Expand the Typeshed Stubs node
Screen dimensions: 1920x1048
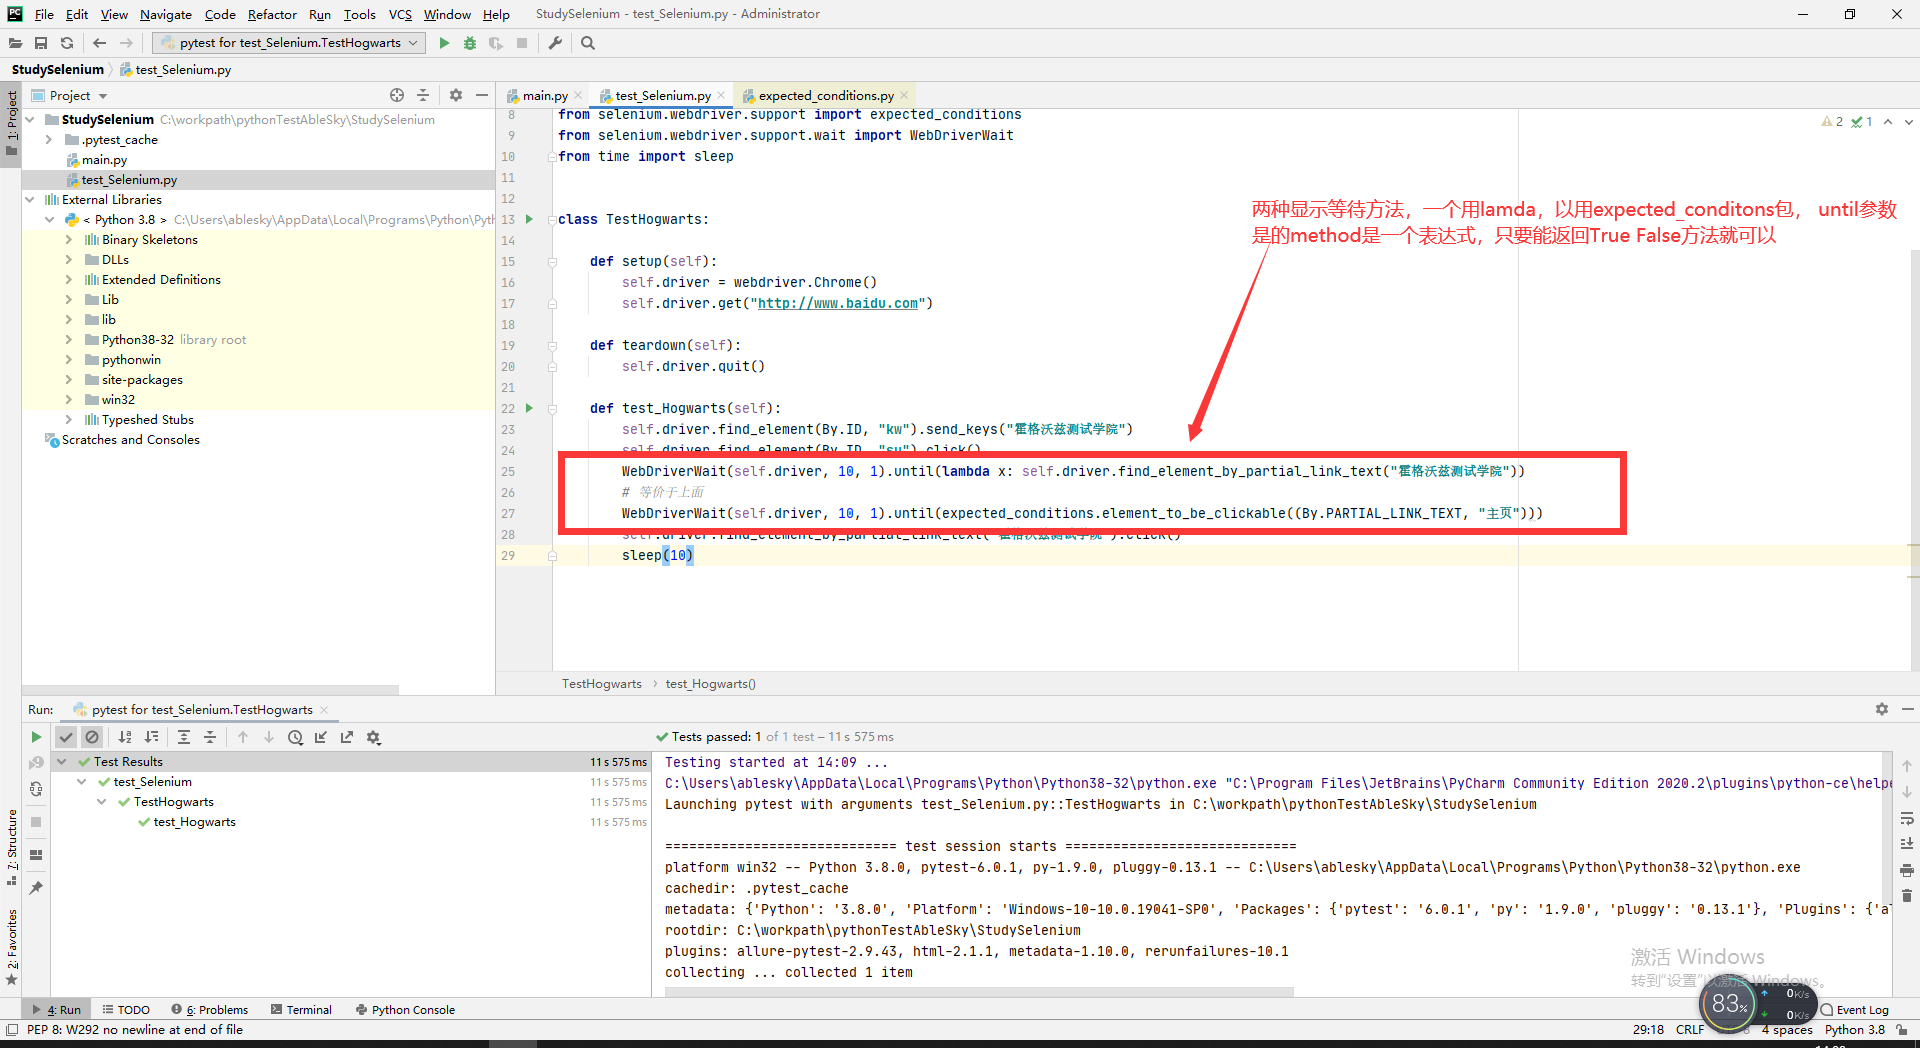pyautogui.click(x=69, y=420)
